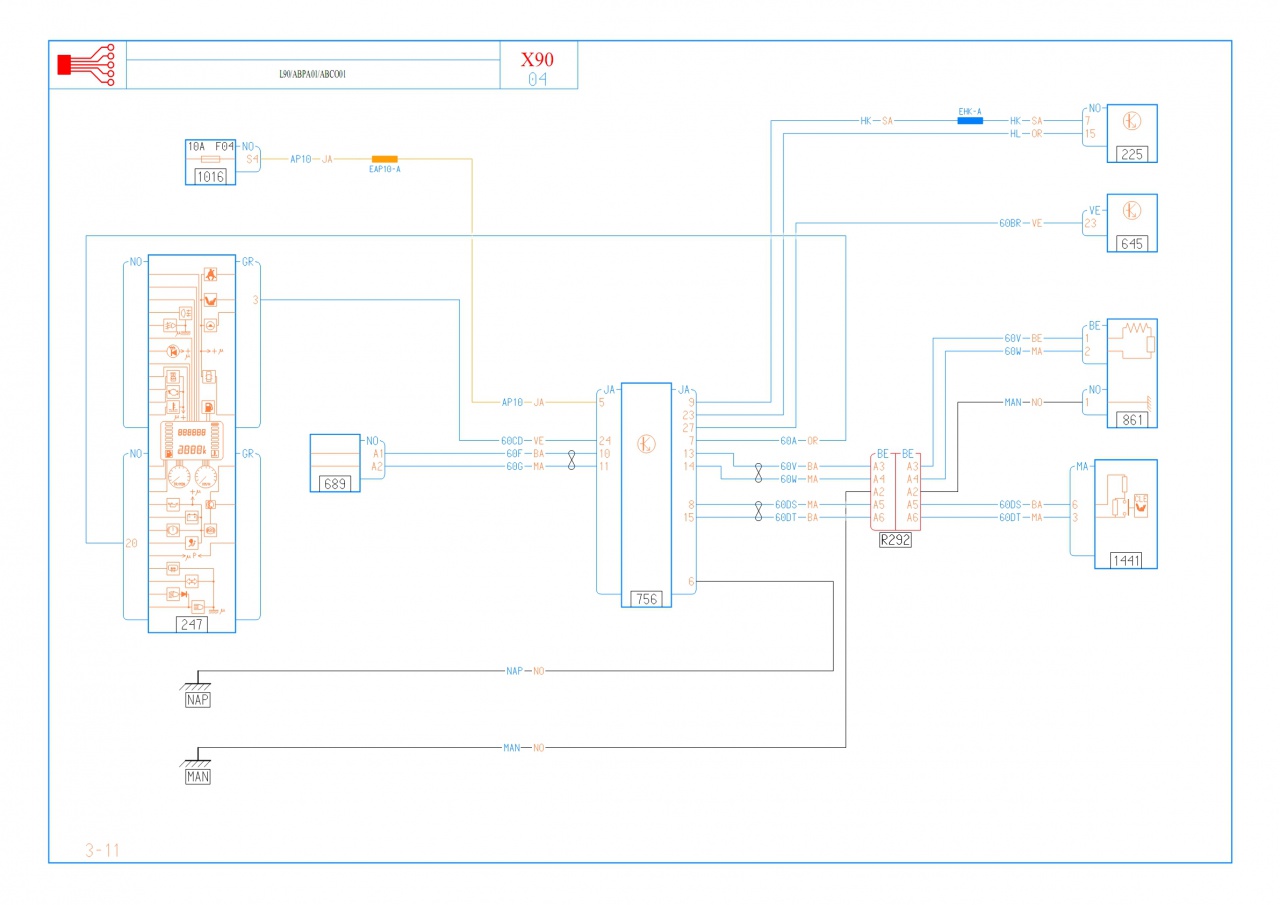
Task: Click the page number 3-11
Action: [103, 851]
